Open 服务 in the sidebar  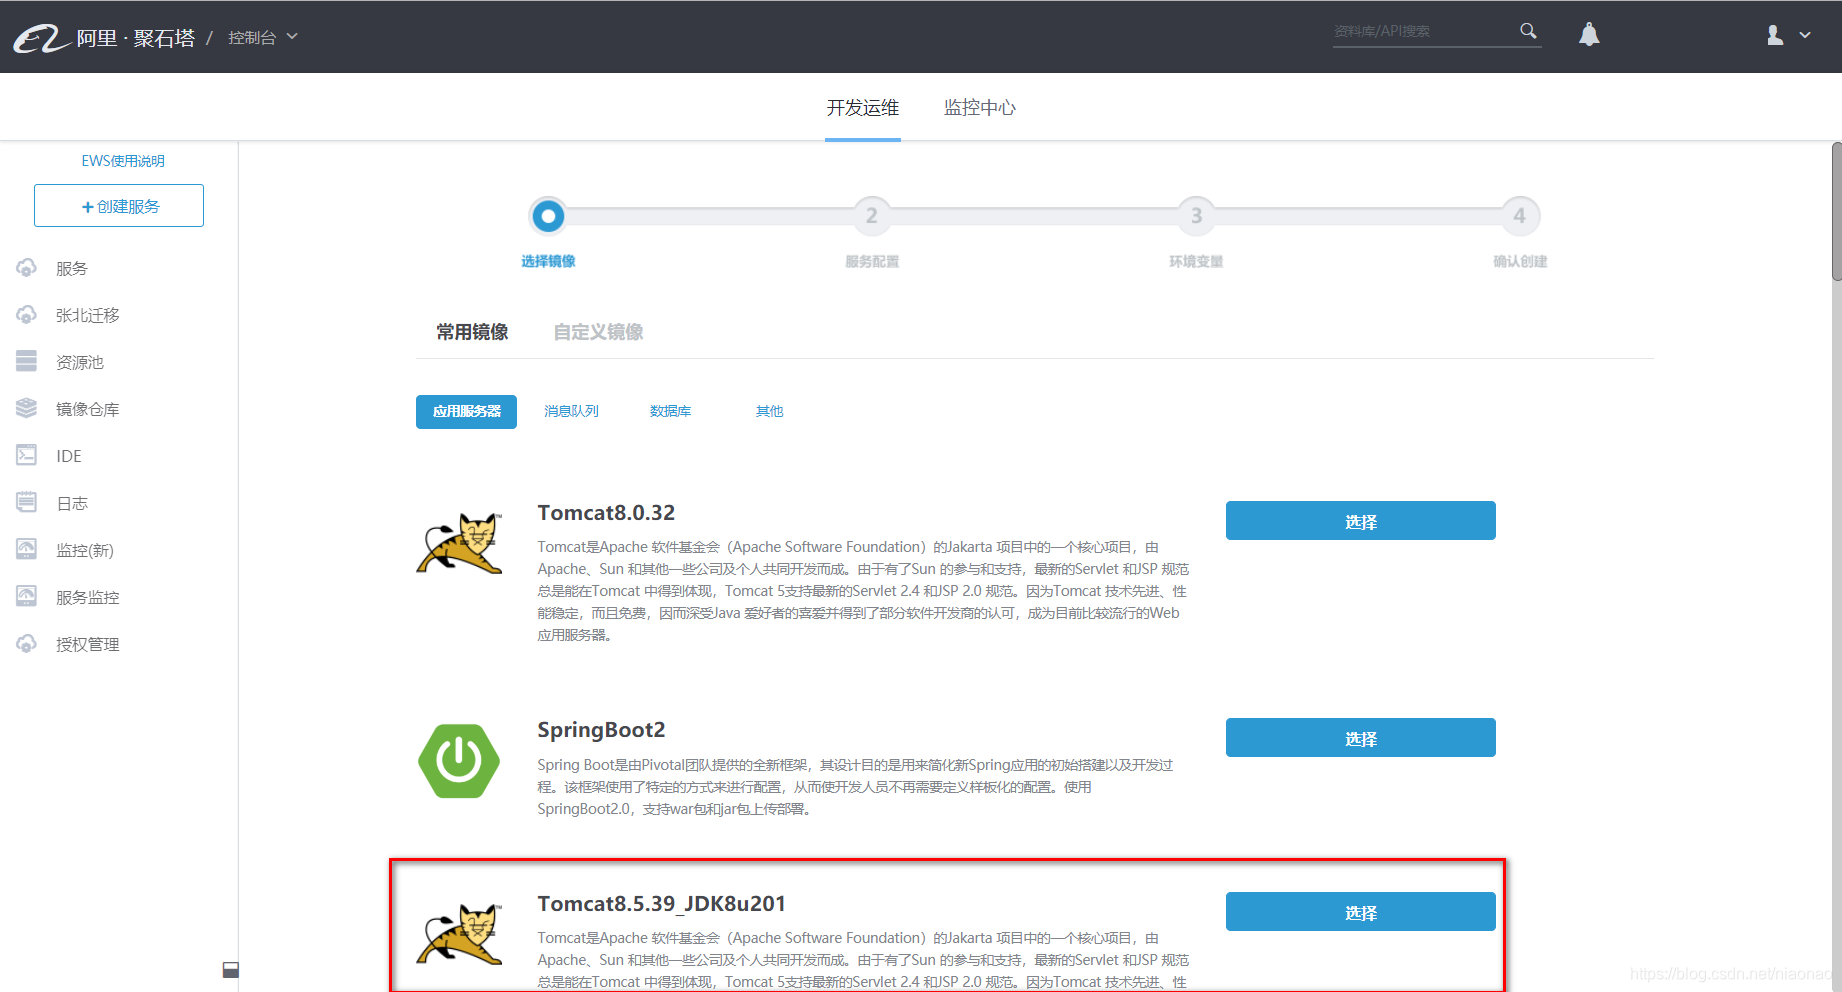[72, 269]
